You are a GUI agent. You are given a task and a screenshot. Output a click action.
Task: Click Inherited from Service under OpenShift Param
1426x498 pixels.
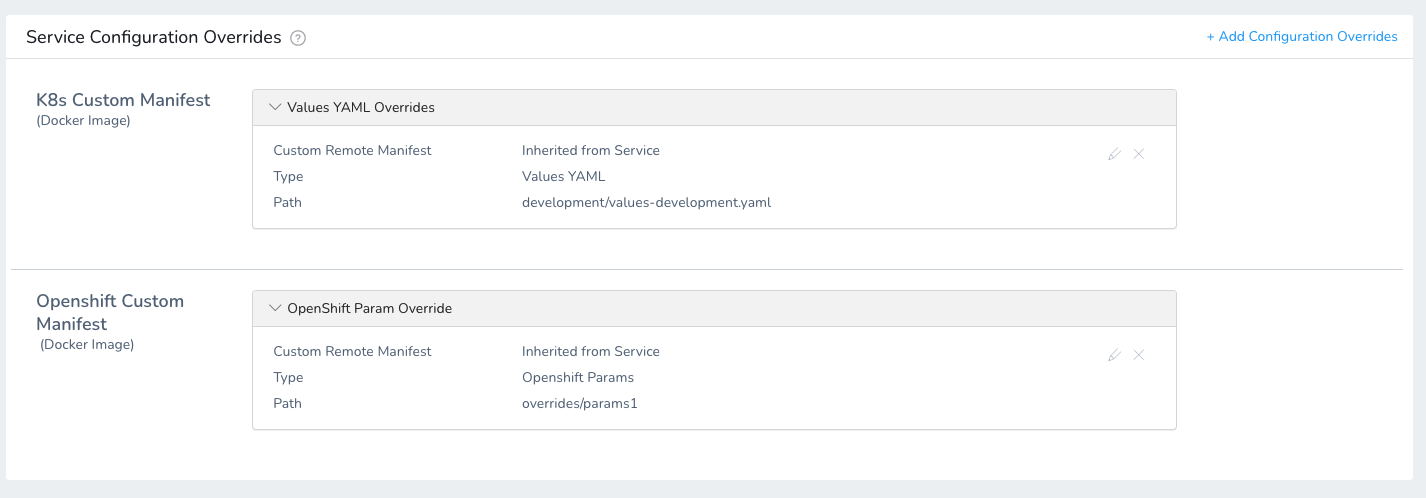(591, 351)
